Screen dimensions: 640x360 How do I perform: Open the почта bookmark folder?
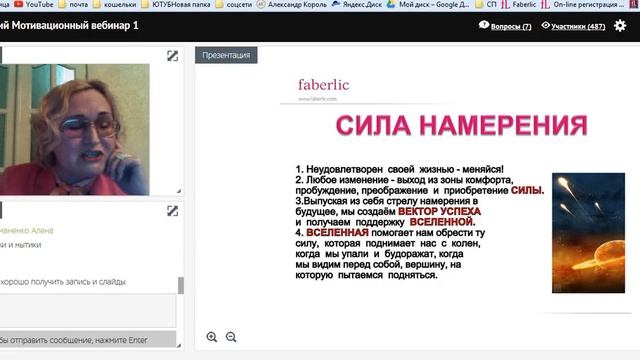point(73,4)
